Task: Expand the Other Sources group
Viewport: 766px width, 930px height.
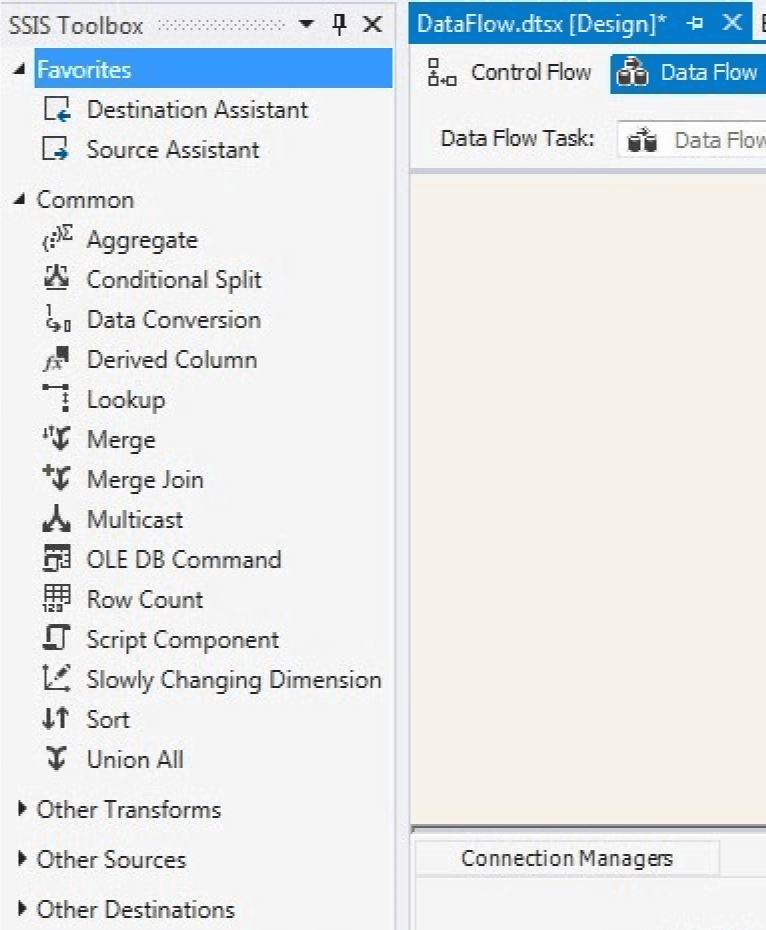Action: coord(22,859)
